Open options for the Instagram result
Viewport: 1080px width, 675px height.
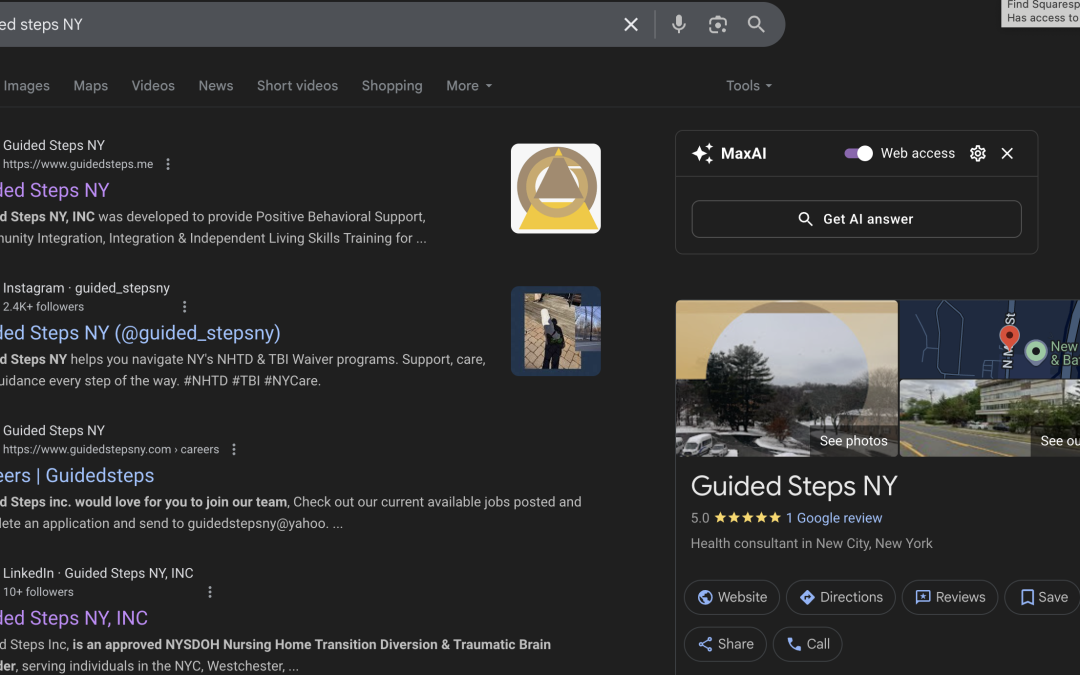pos(184,307)
